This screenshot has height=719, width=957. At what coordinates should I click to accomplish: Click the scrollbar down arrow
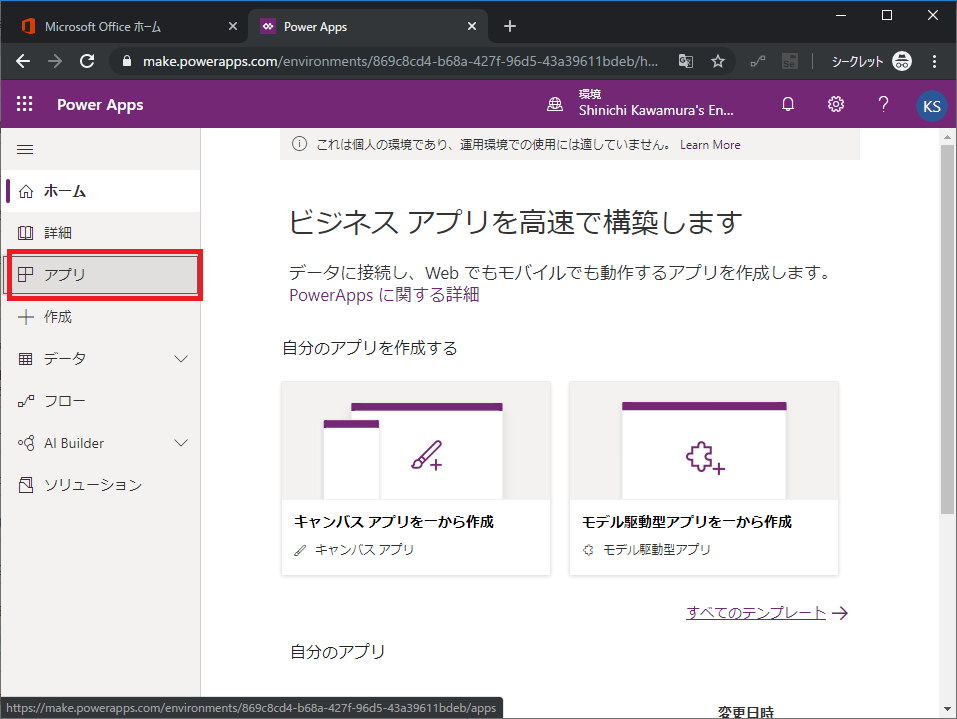click(947, 709)
